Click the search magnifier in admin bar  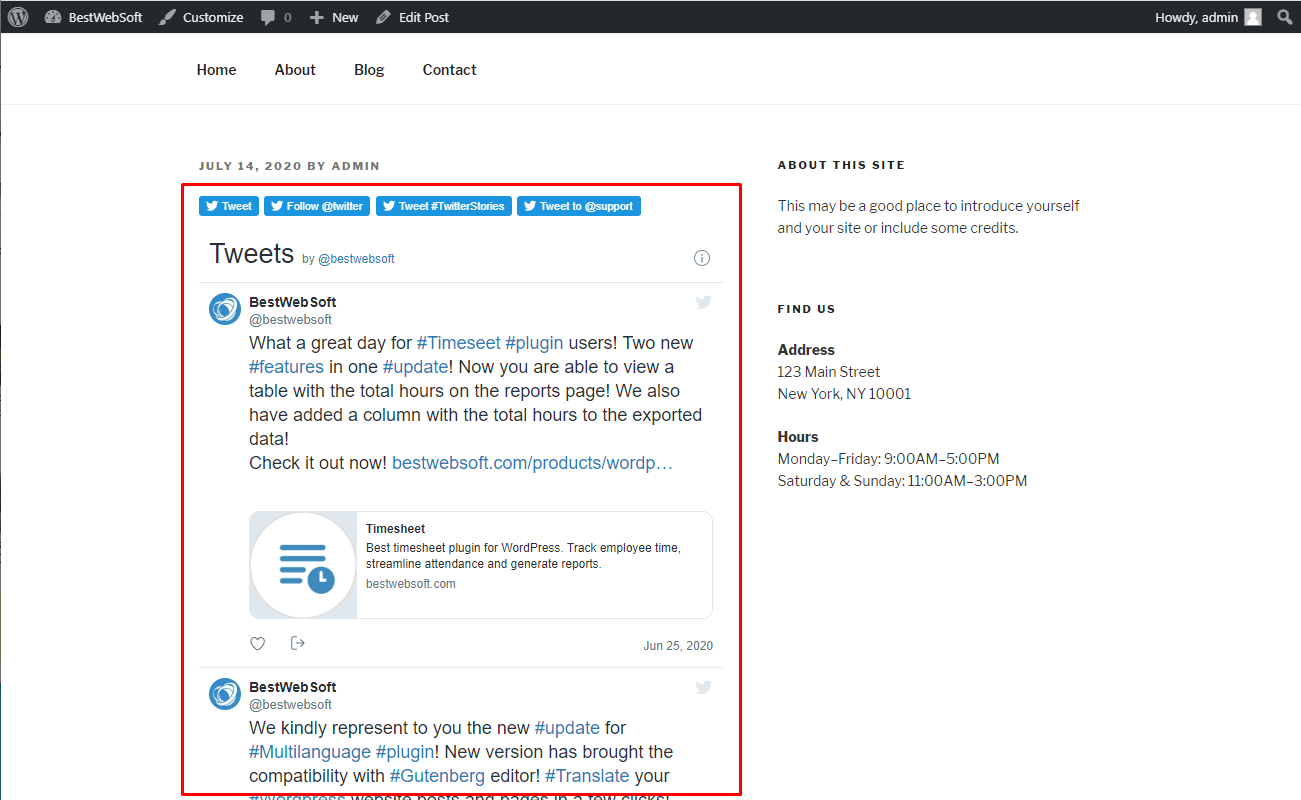pos(1284,17)
